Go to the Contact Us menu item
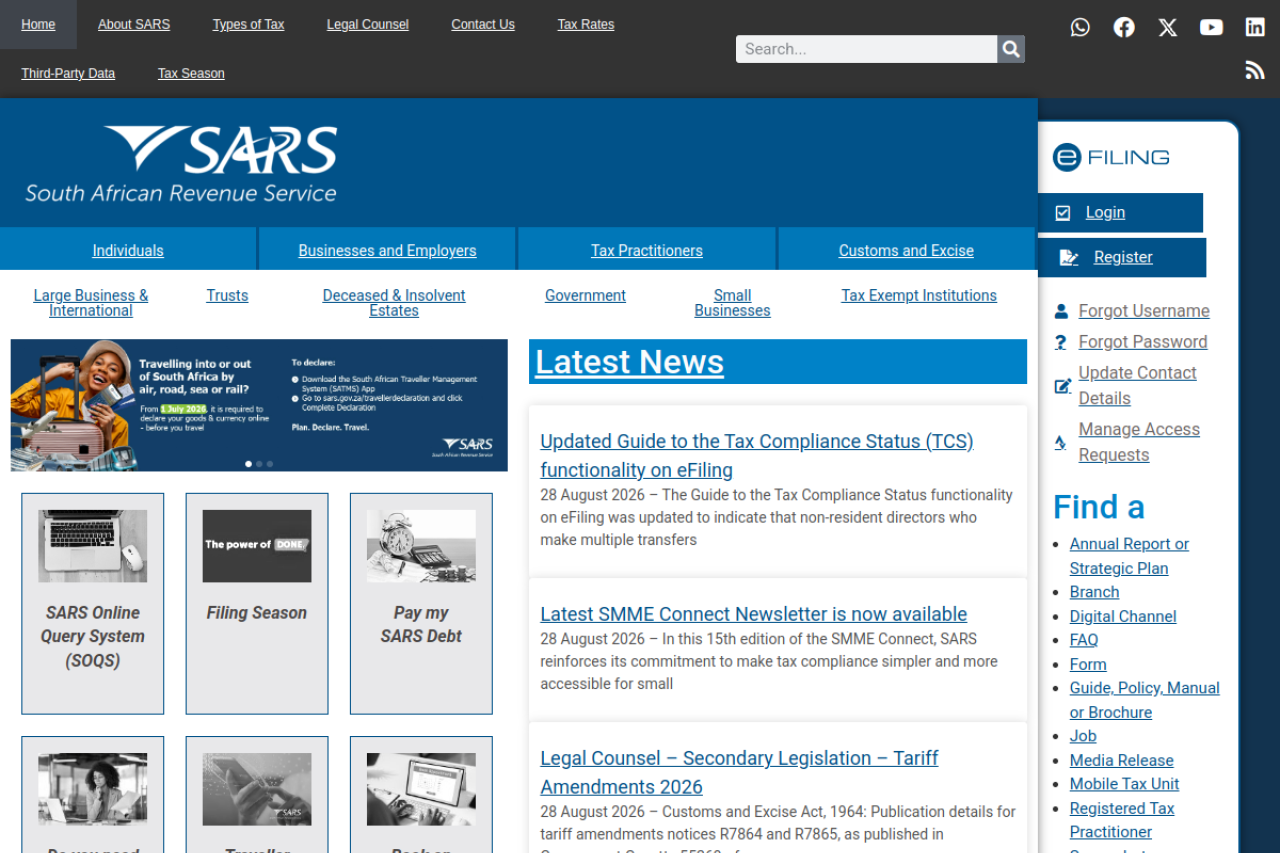Image resolution: width=1280 pixels, height=853 pixels. pos(483,25)
